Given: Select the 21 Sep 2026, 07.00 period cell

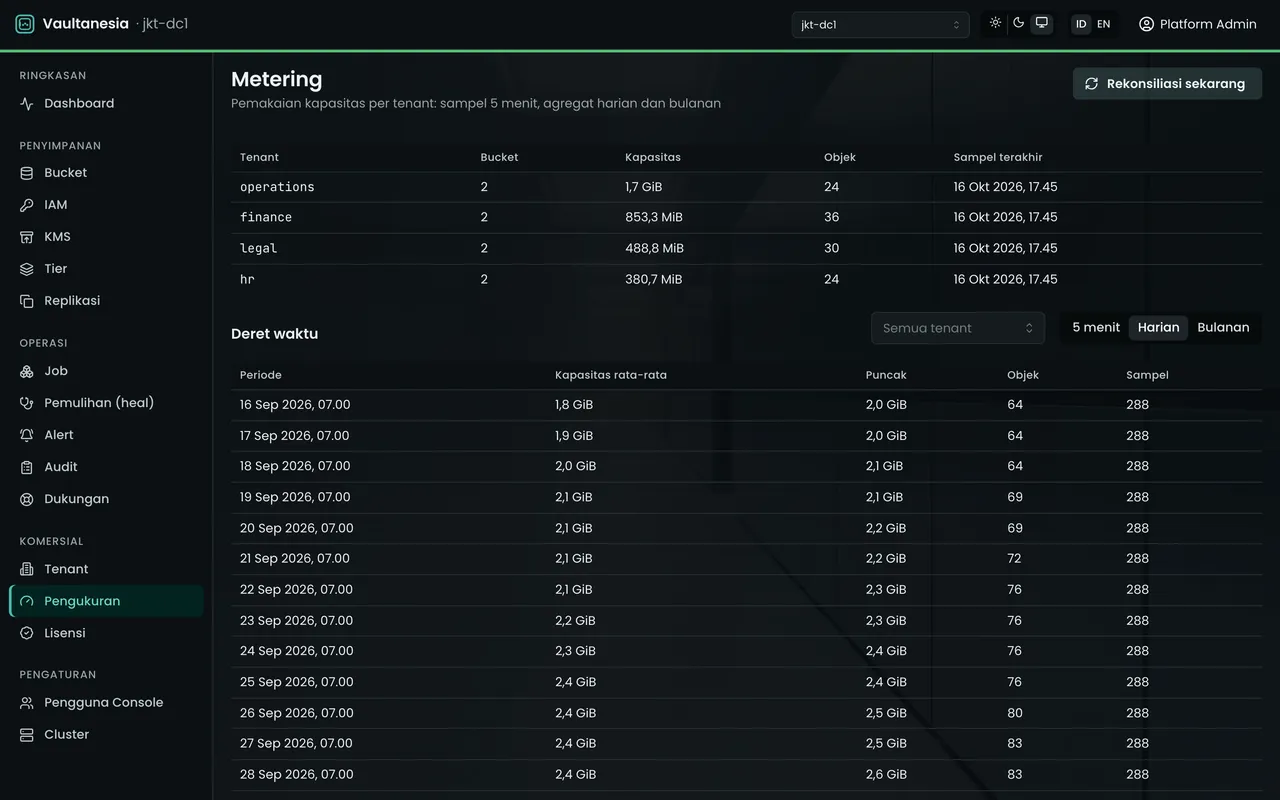Looking at the screenshot, I should [295, 558].
